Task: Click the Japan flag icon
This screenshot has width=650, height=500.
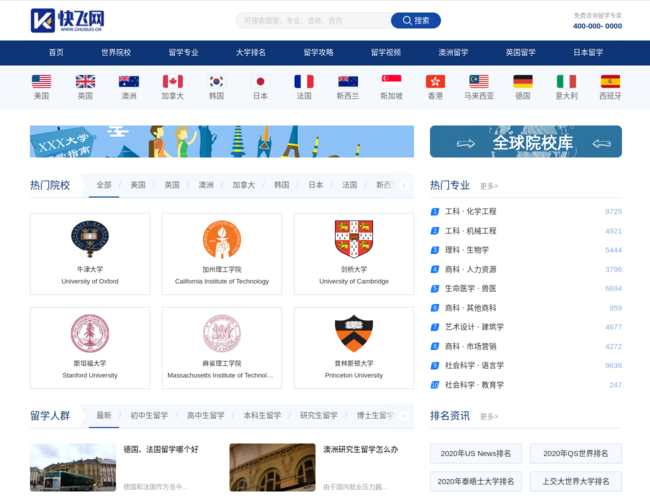Action: (x=260, y=82)
